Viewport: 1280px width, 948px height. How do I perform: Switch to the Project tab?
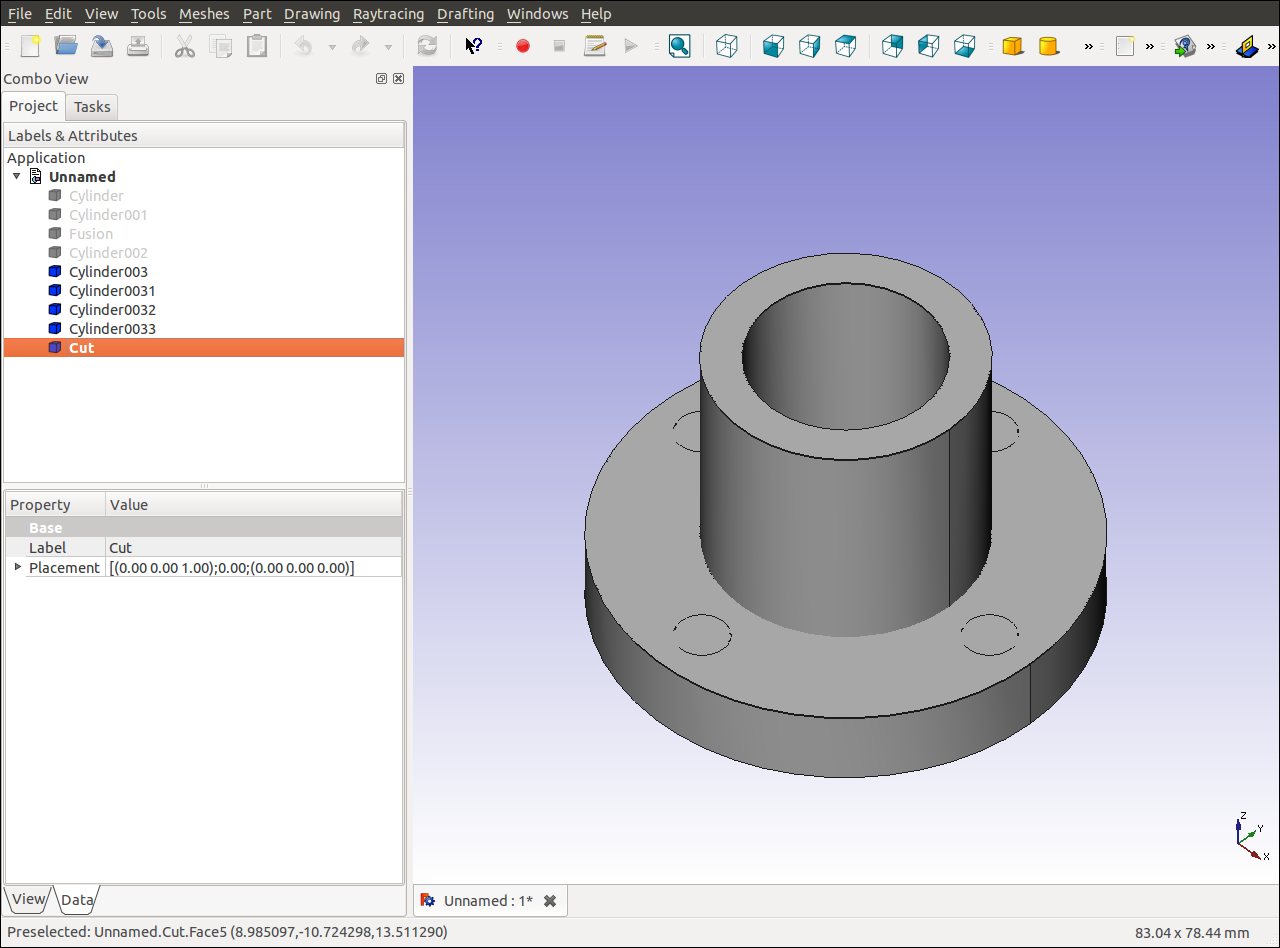tap(34, 106)
